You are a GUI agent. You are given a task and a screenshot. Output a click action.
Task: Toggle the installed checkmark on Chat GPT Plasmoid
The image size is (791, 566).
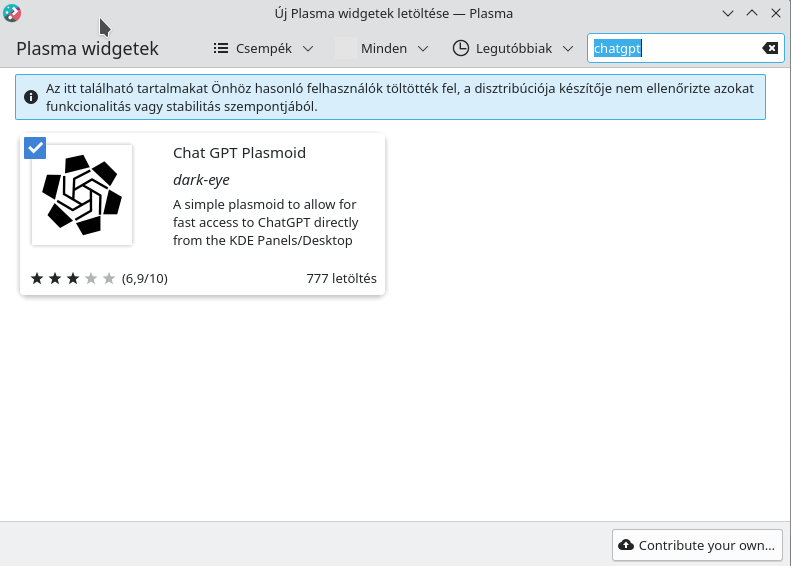(x=35, y=148)
